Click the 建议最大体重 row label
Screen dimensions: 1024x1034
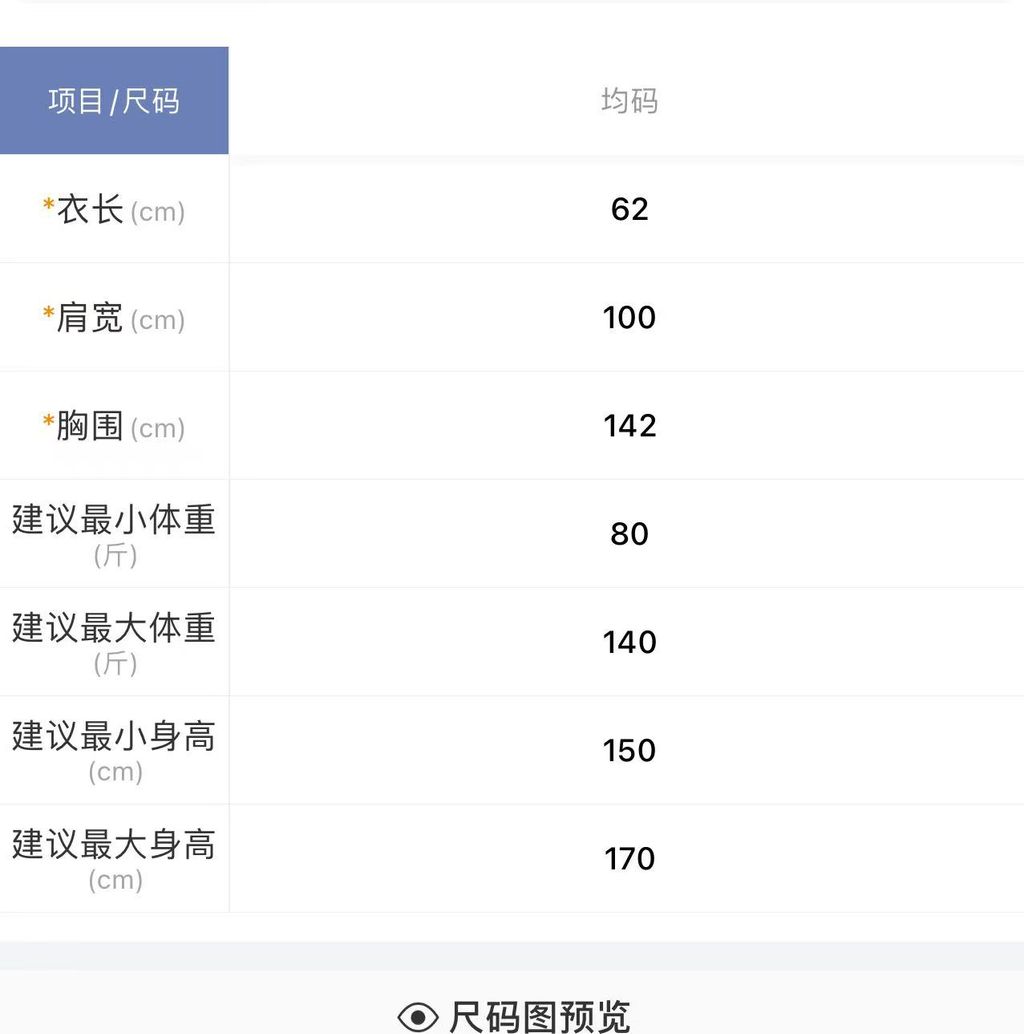pos(114,629)
